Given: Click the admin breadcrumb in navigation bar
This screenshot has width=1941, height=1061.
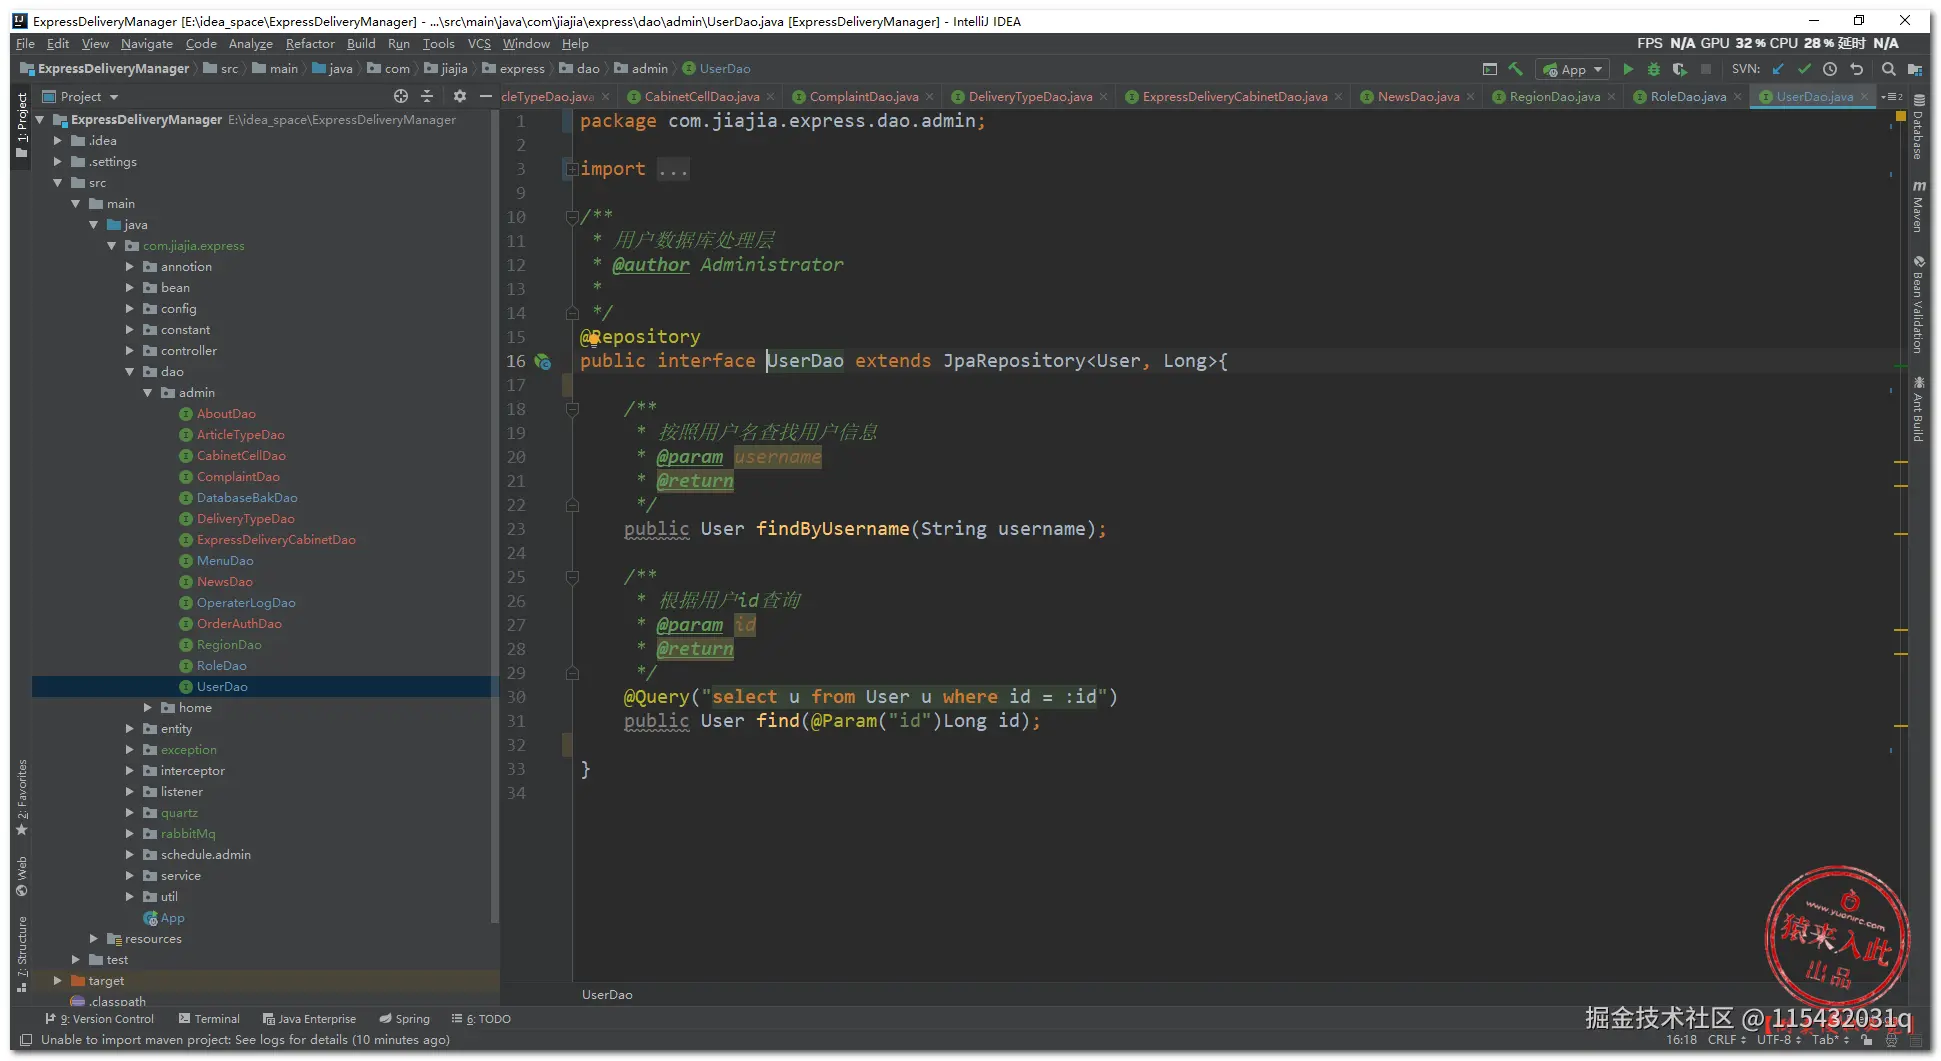Looking at the screenshot, I should click(649, 69).
